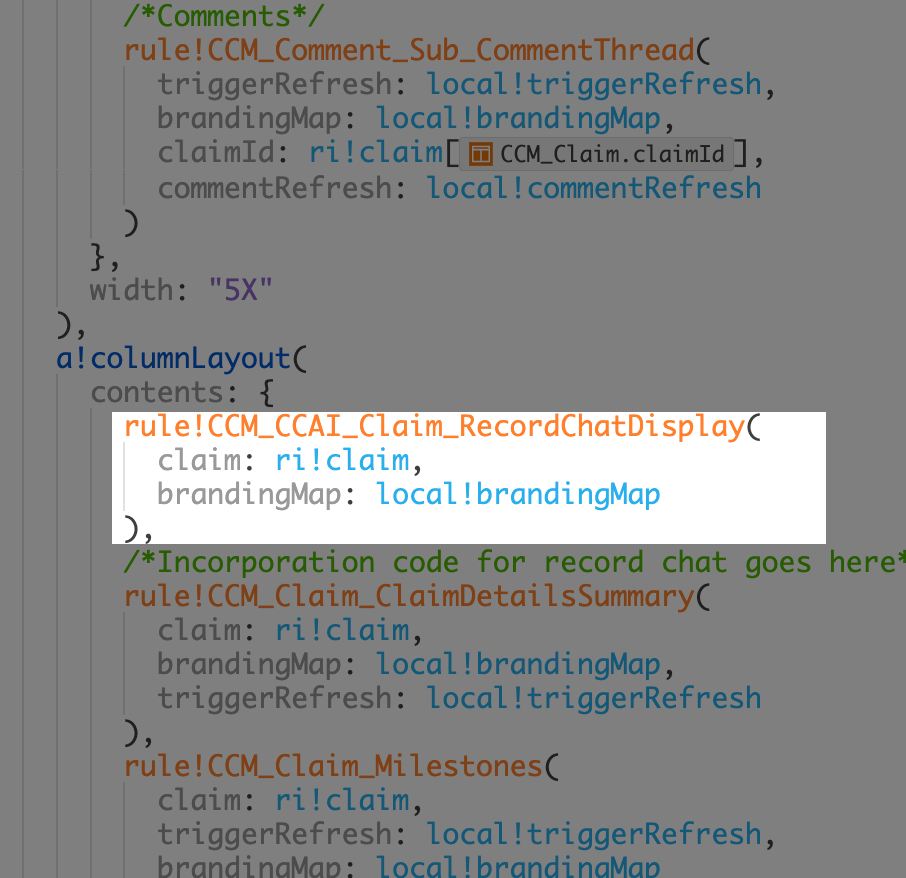Click brandingMap parameter in RecordChatDisplay rule
The height and width of the screenshot is (878, 906).
coord(250,494)
